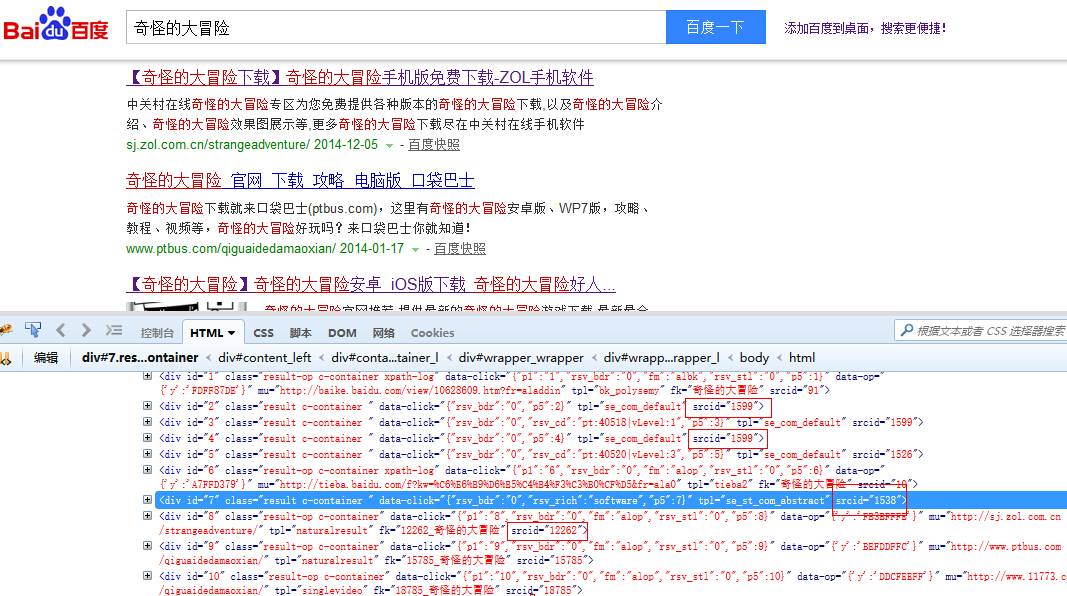Expand the div id="1" node
Screen dimensions: 1067x596
148,376
